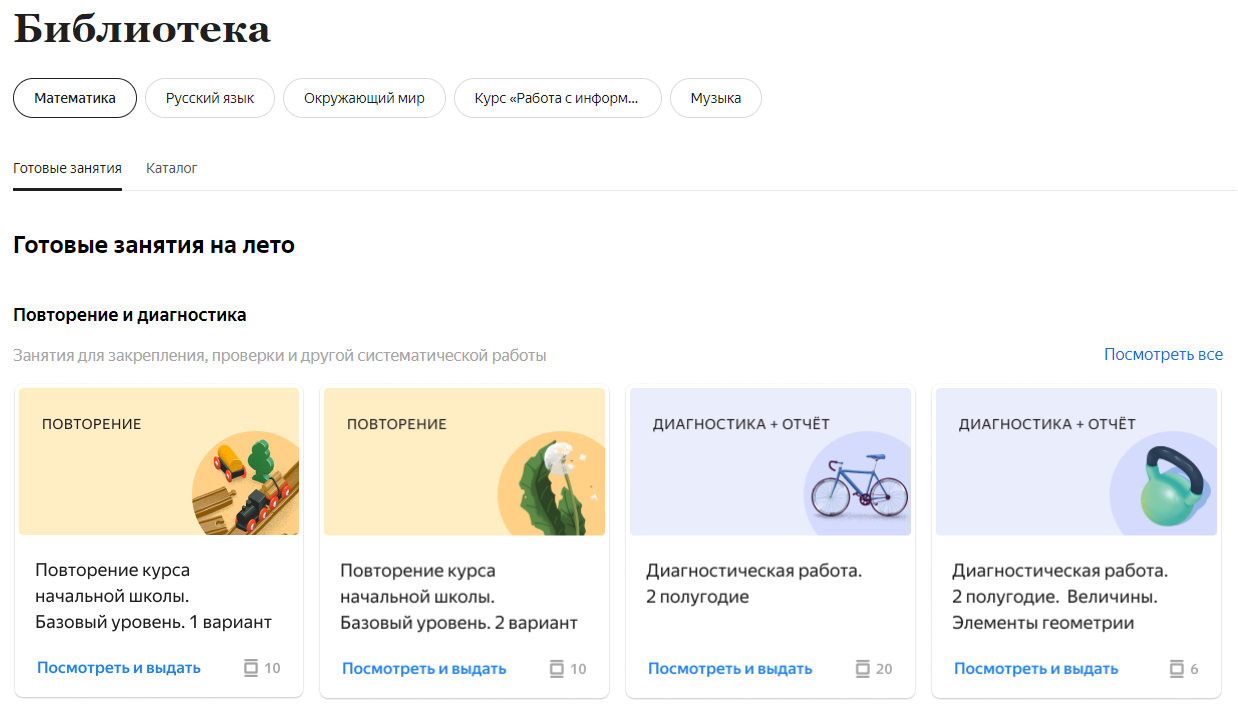Click the task count icon on the third card
1238x707 pixels.
coord(863,668)
